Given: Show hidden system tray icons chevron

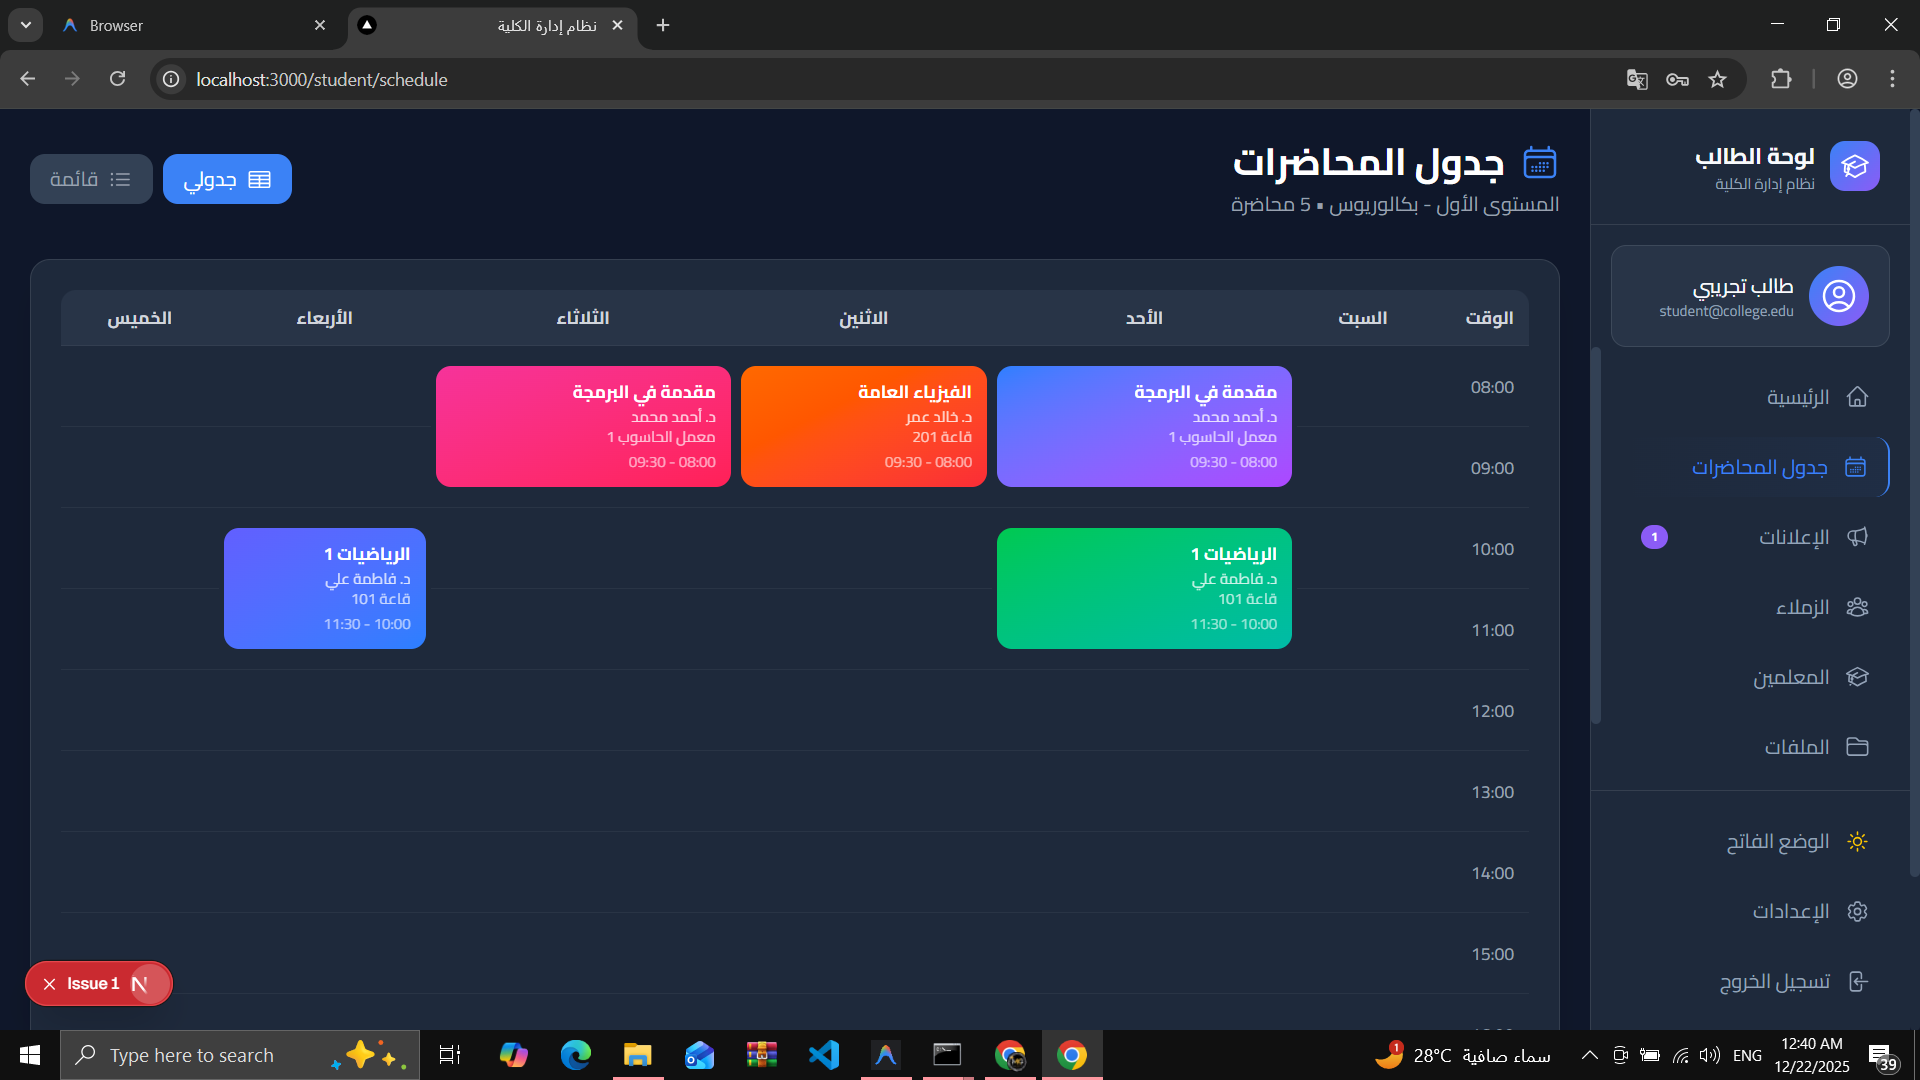Looking at the screenshot, I should (x=1589, y=1055).
